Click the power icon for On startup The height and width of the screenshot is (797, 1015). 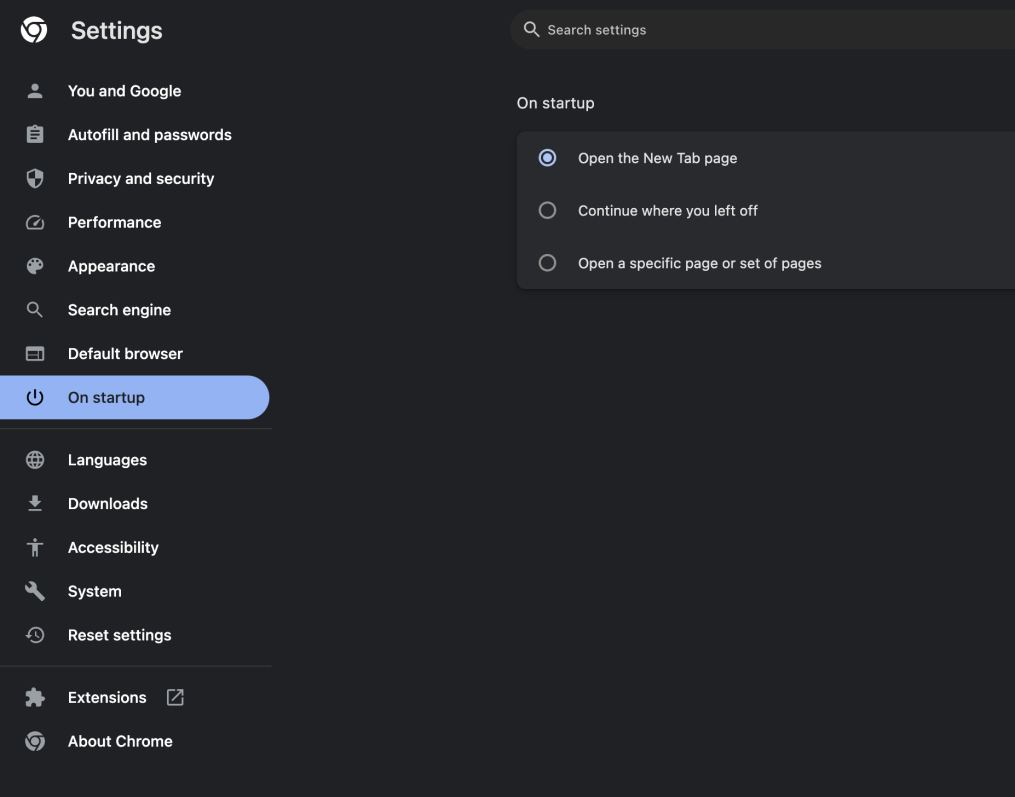35,398
